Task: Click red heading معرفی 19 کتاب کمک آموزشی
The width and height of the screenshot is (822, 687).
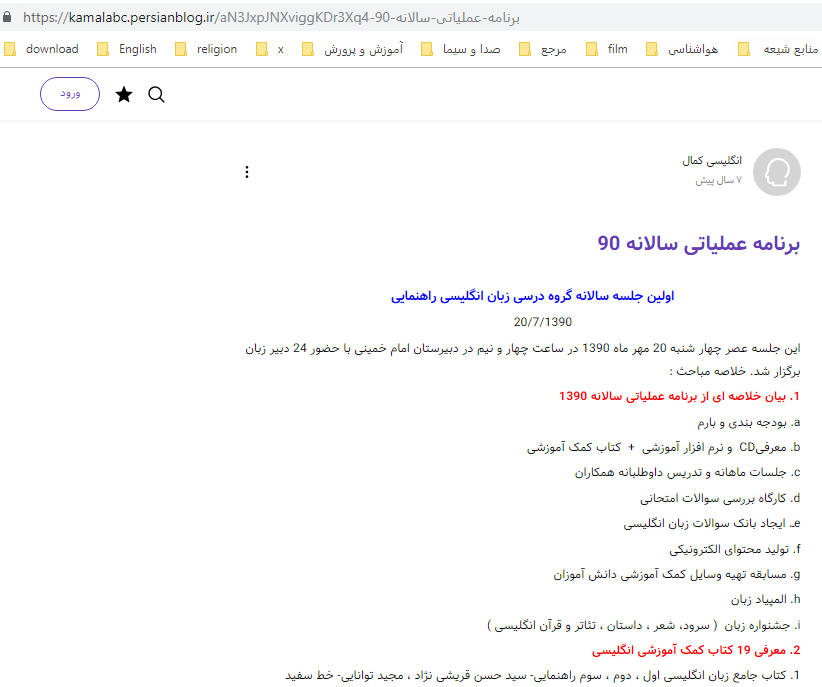Action: 696,650
